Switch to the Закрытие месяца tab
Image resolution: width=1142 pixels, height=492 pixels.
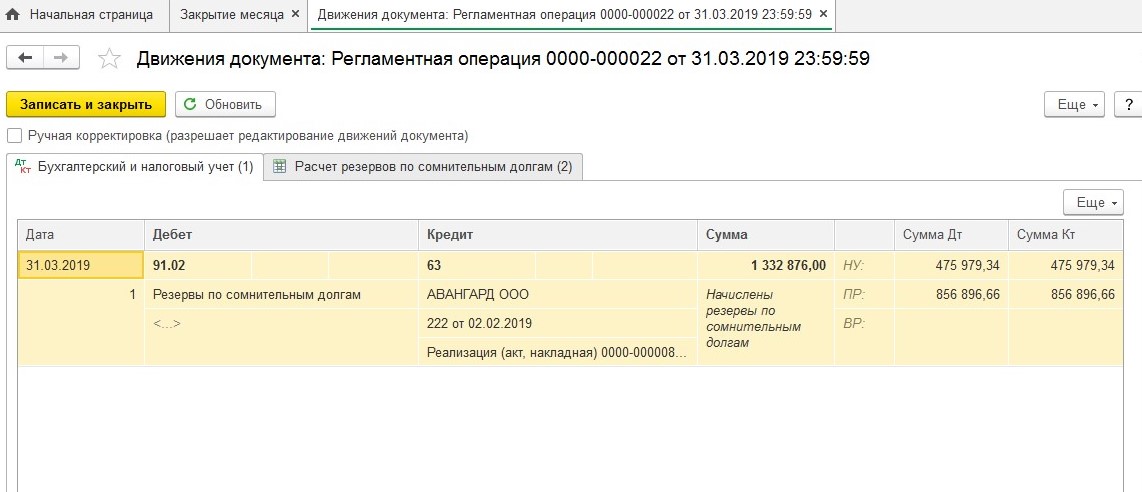click(231, 15)
